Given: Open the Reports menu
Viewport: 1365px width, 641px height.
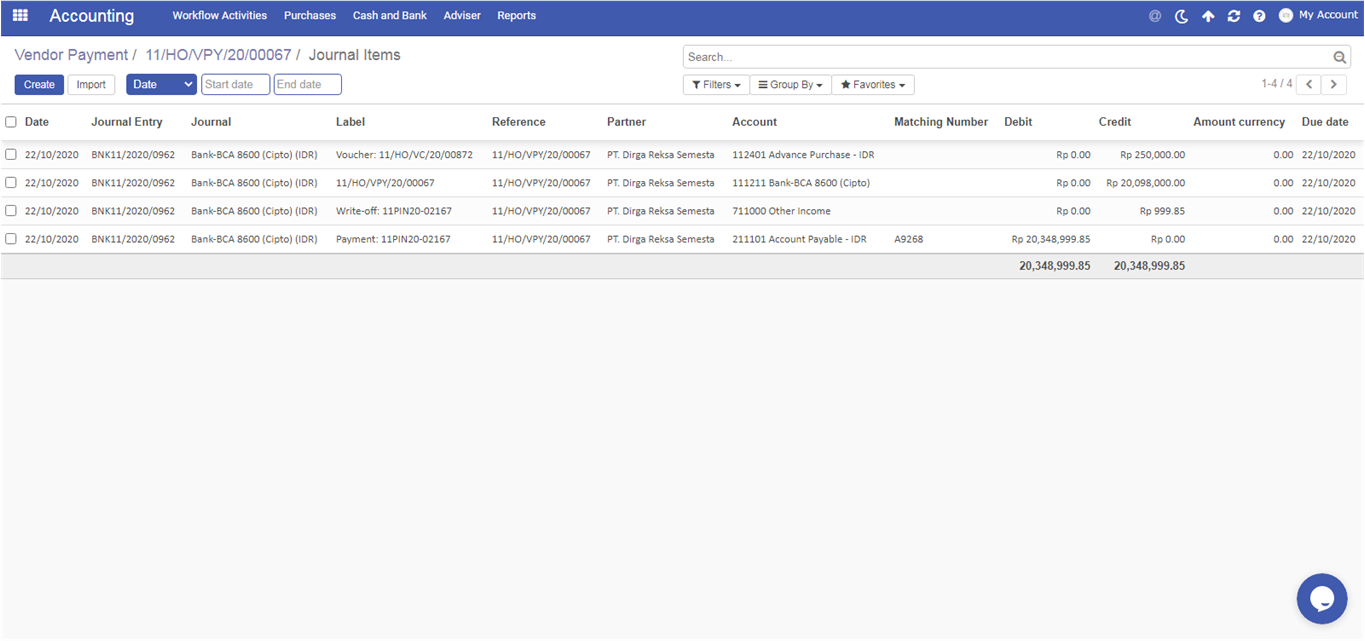Looking at the screenshot, I should (x=516, y=16).
